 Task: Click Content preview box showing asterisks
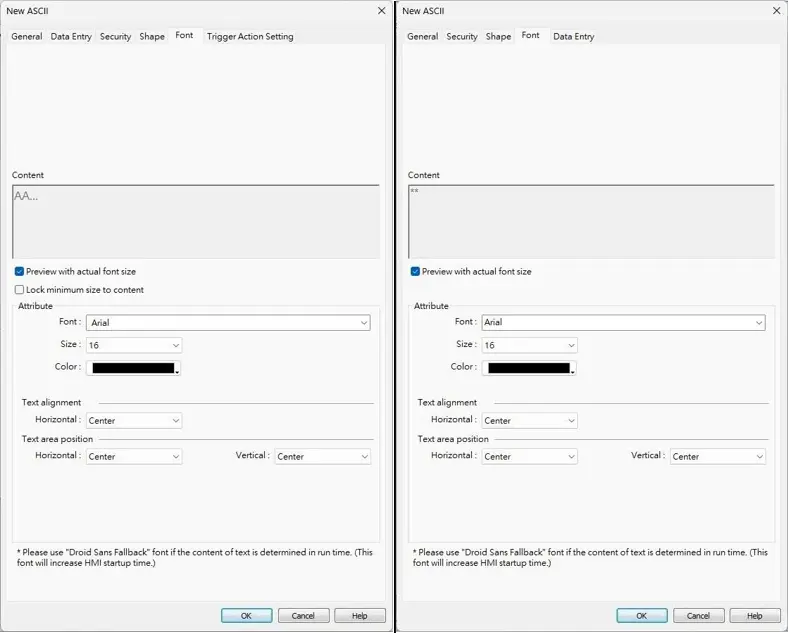(592, 222)
